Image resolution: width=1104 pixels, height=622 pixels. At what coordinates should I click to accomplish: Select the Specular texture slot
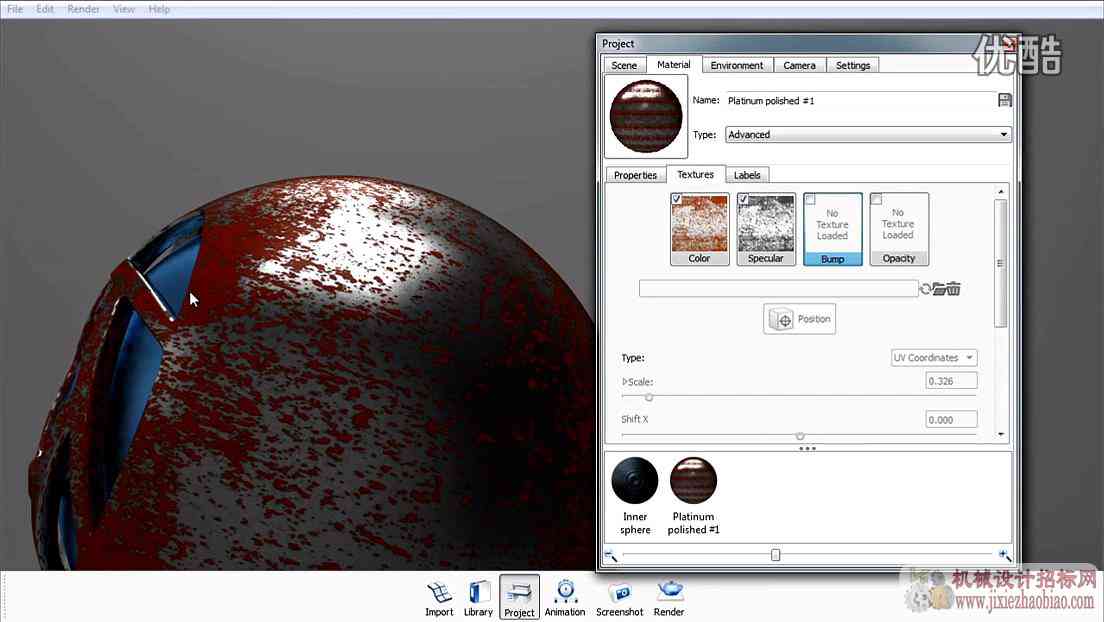765,229
